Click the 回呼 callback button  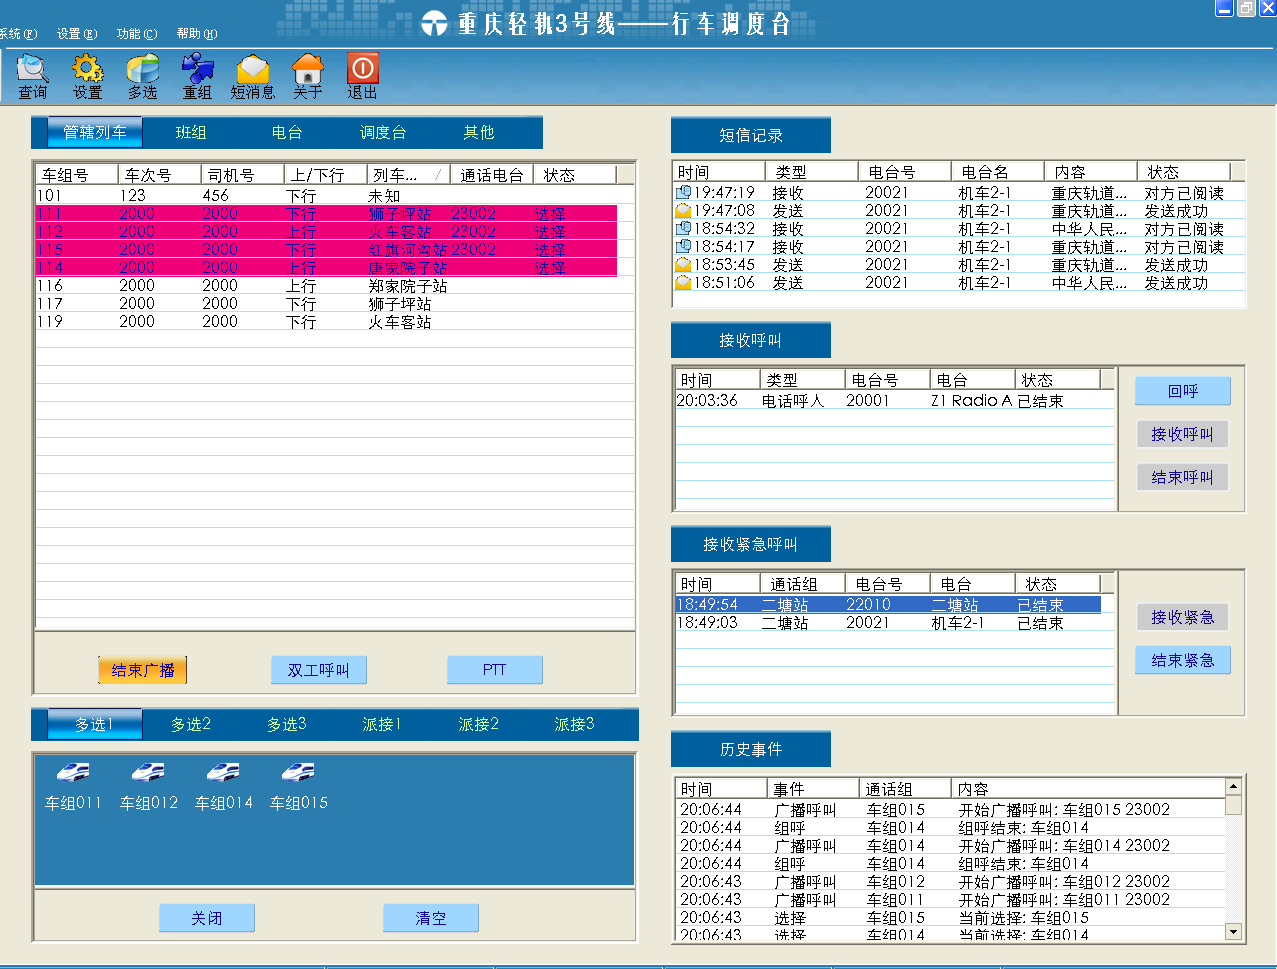tap(1182, 391)
